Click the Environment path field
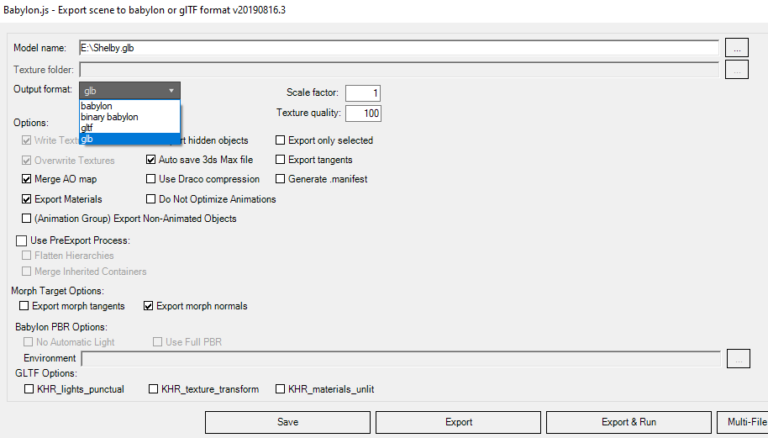The width and height of the screenshot is (768, 438). [x=401, y=359]
